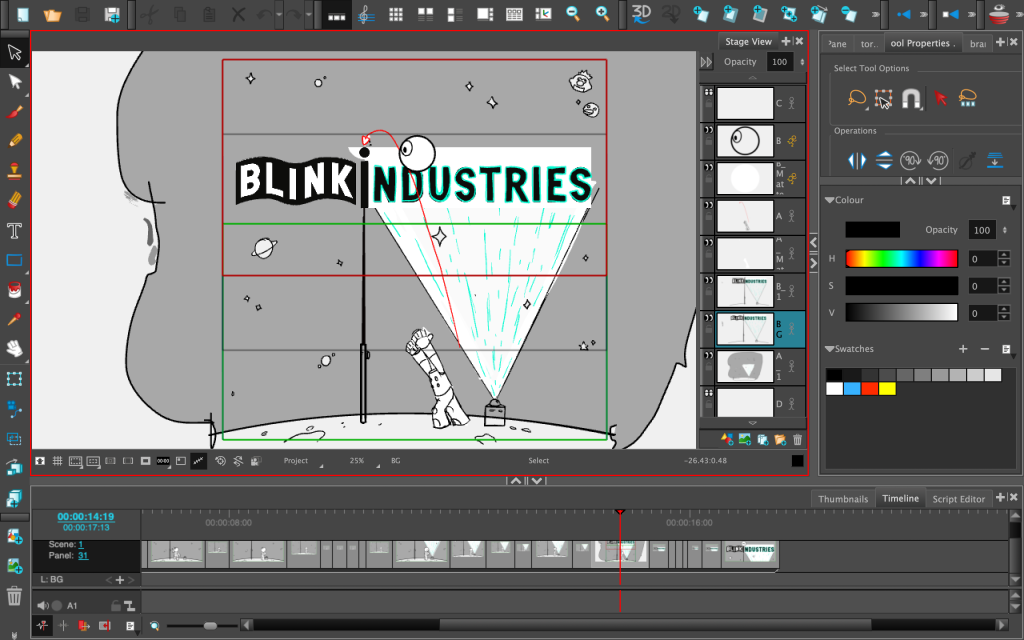Viewport: 1024px width, 640px height.
Task: Select the Text tool in left toolbar
Action: [15, 231]
